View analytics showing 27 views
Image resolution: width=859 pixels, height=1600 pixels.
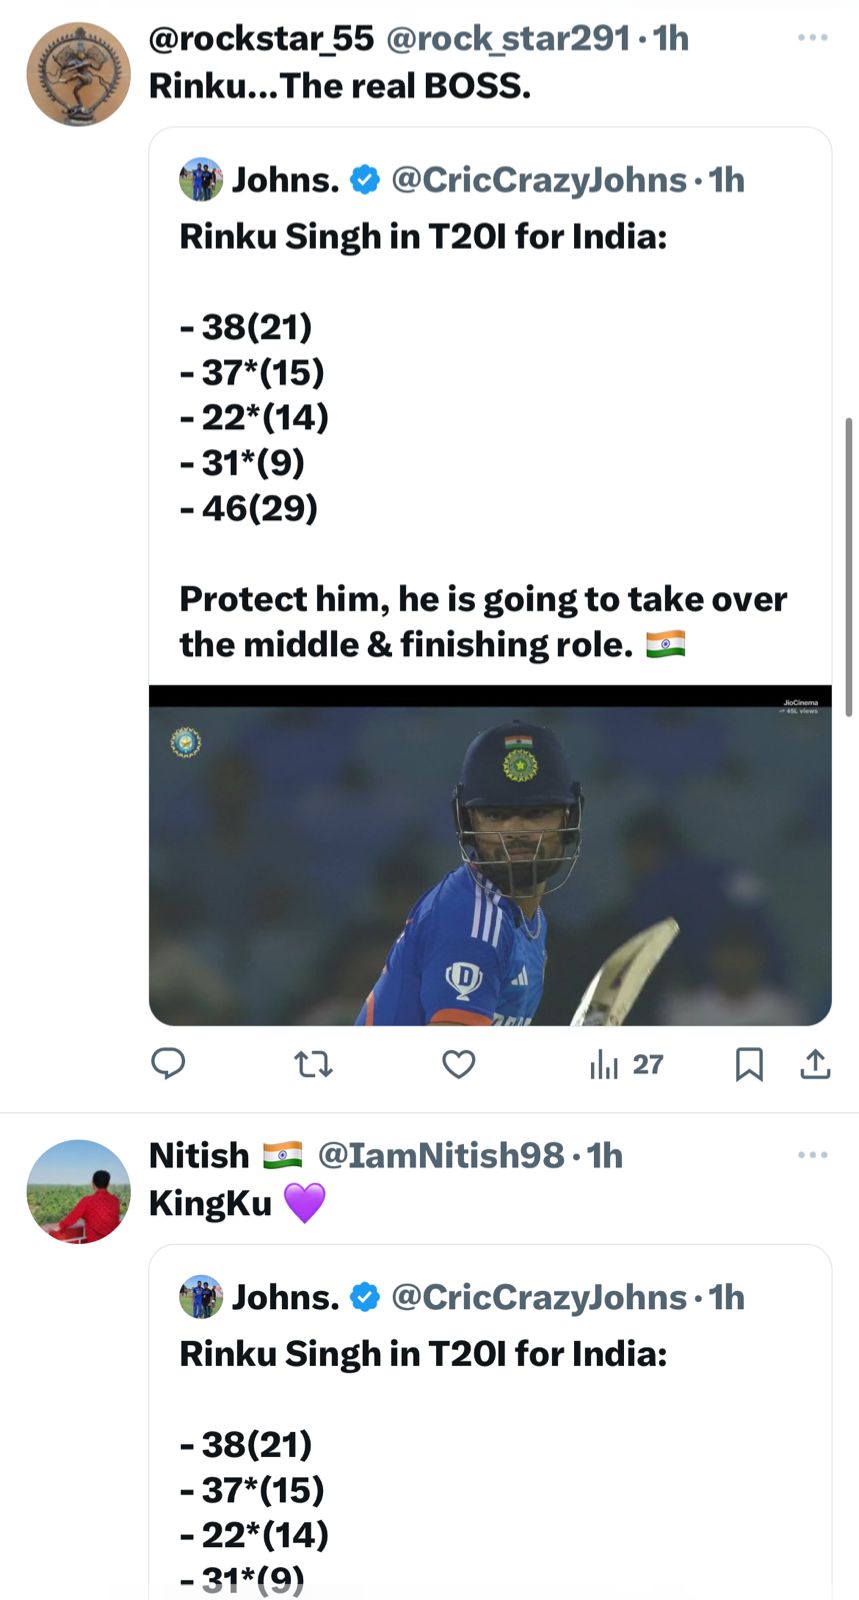[x=626, y=1064]
